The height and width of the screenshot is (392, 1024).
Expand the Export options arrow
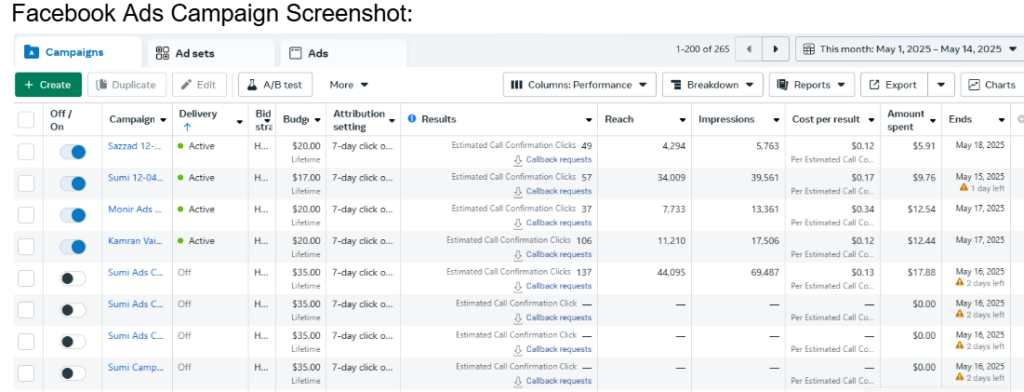click(941, 85)
